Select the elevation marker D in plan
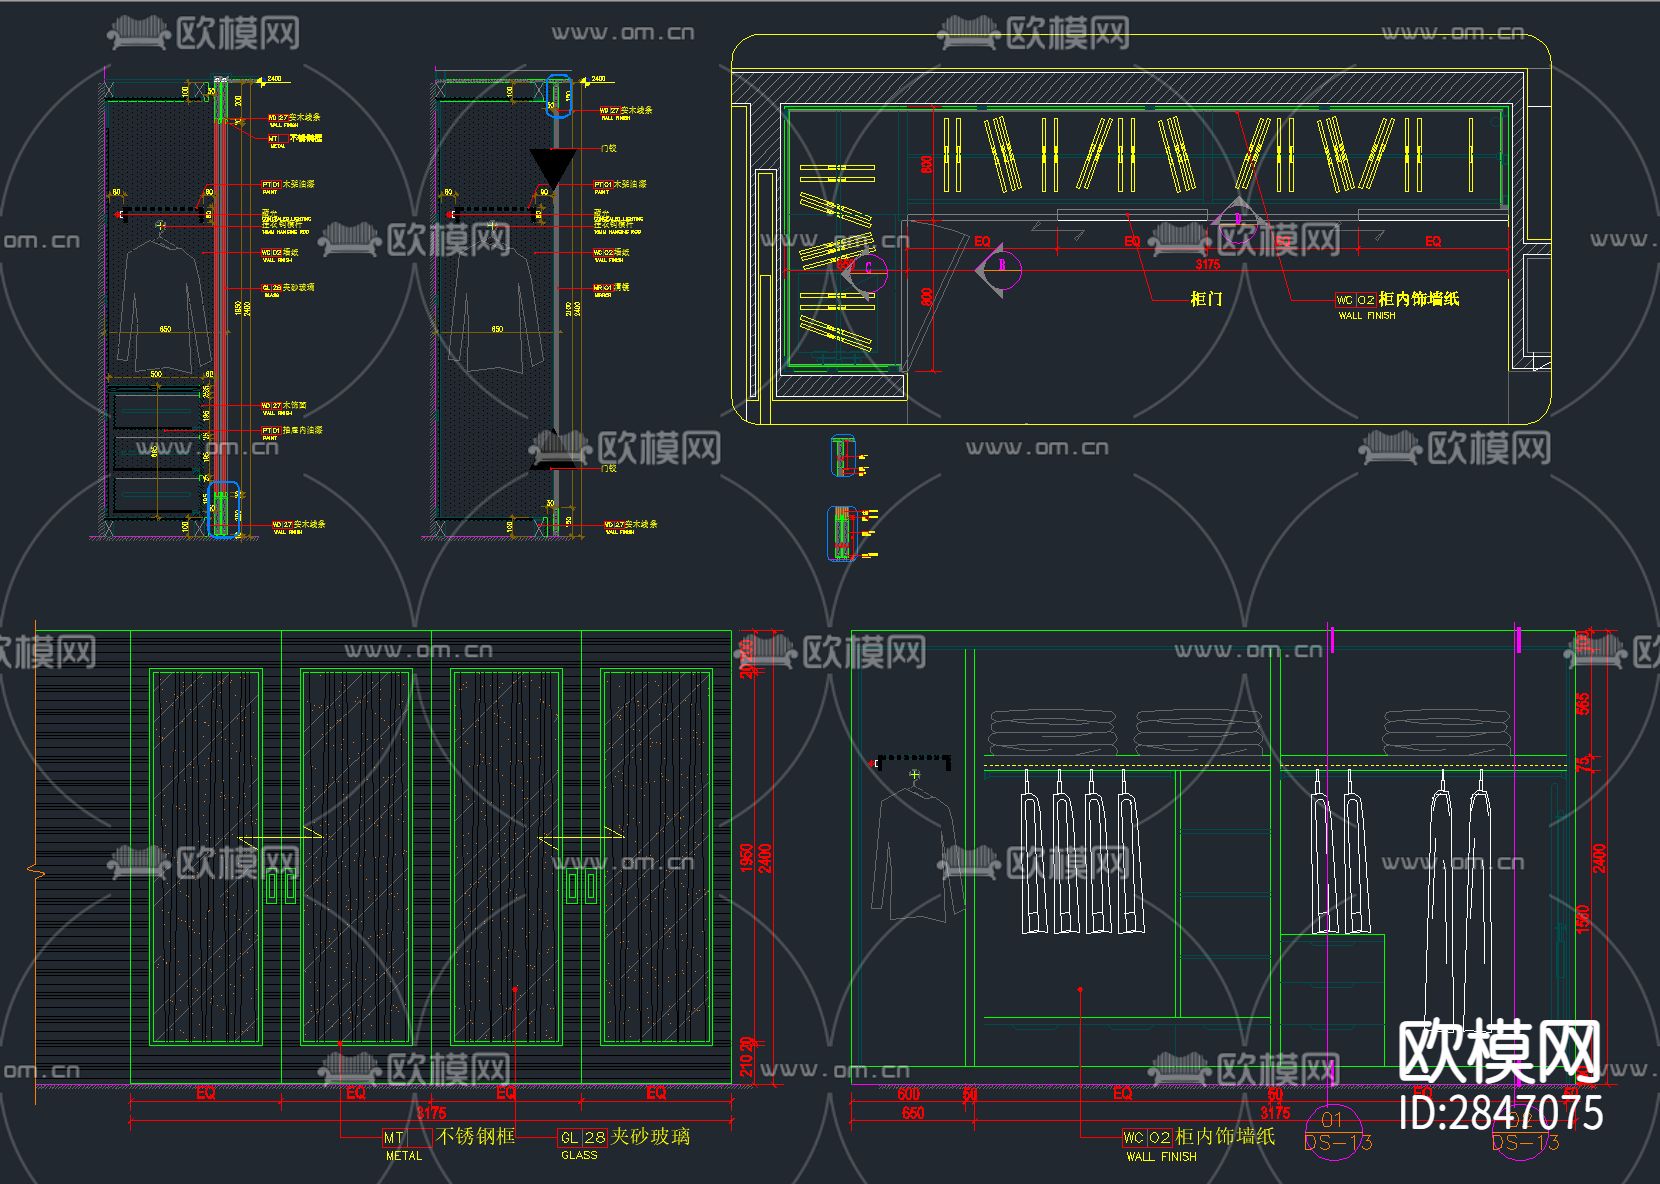The width and height of the screenshot is (1660, 1184). click(x=1237, y=221)
